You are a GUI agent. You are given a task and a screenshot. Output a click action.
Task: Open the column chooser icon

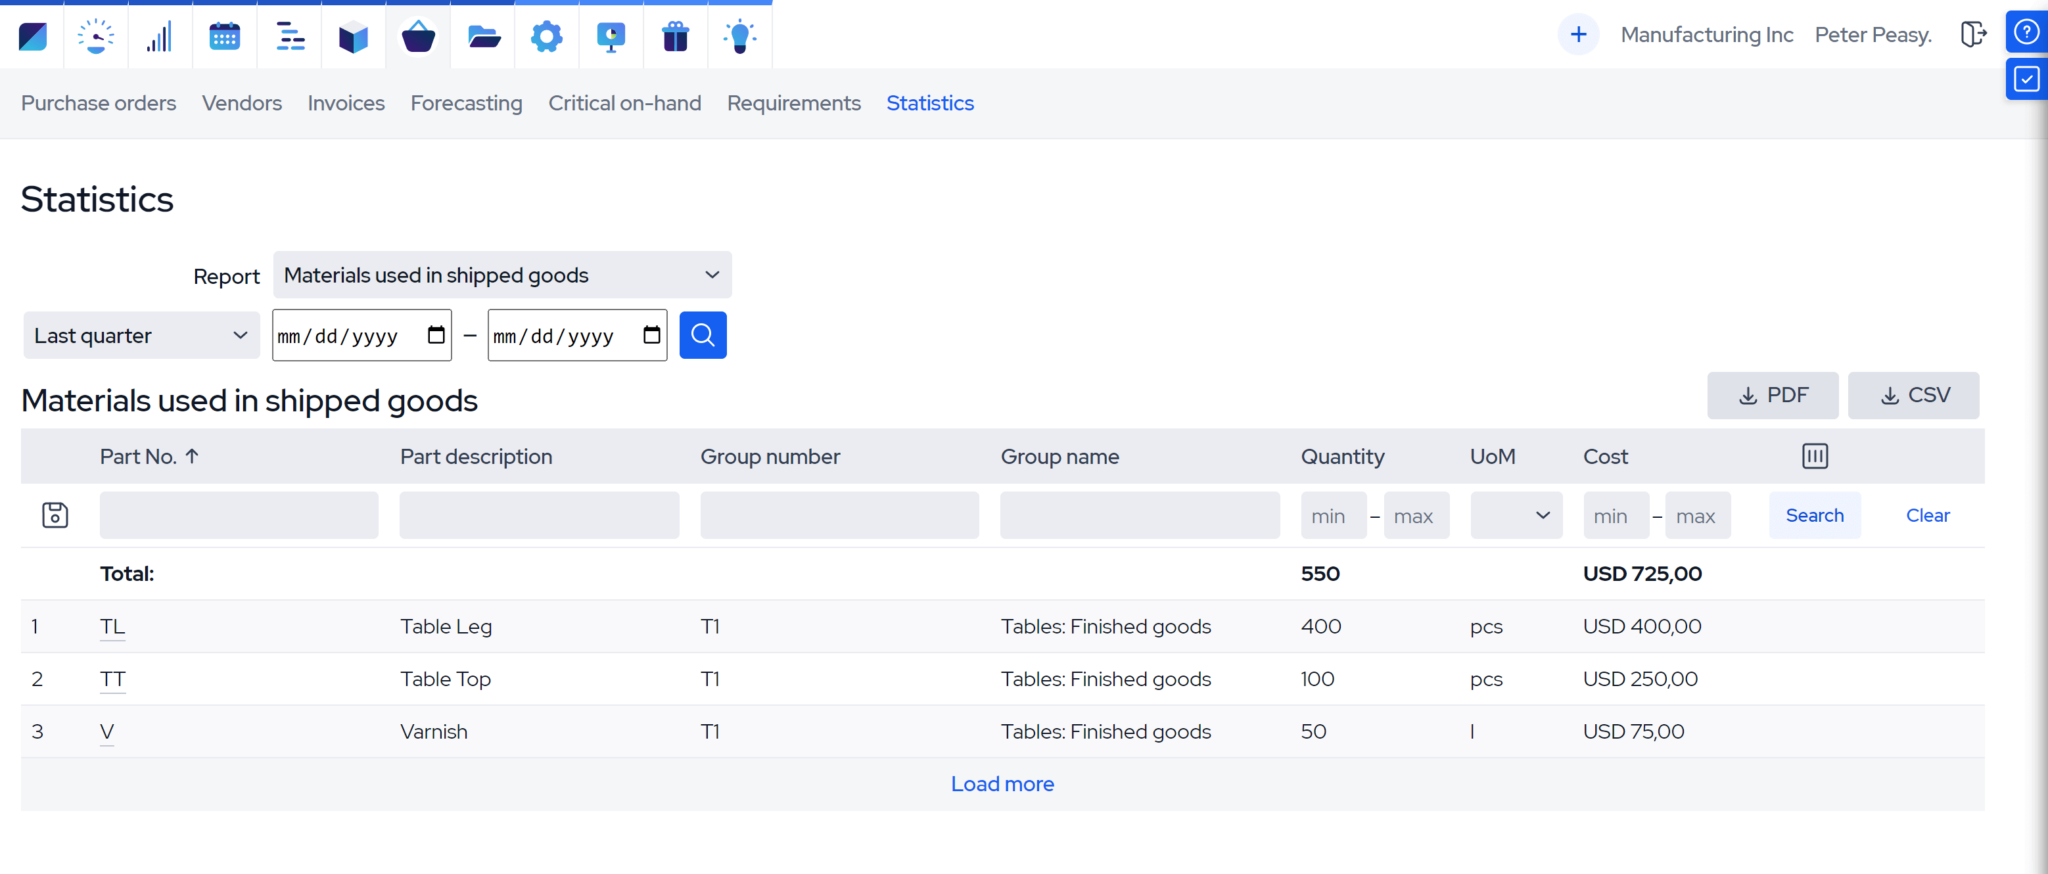tap(1814, 456)
